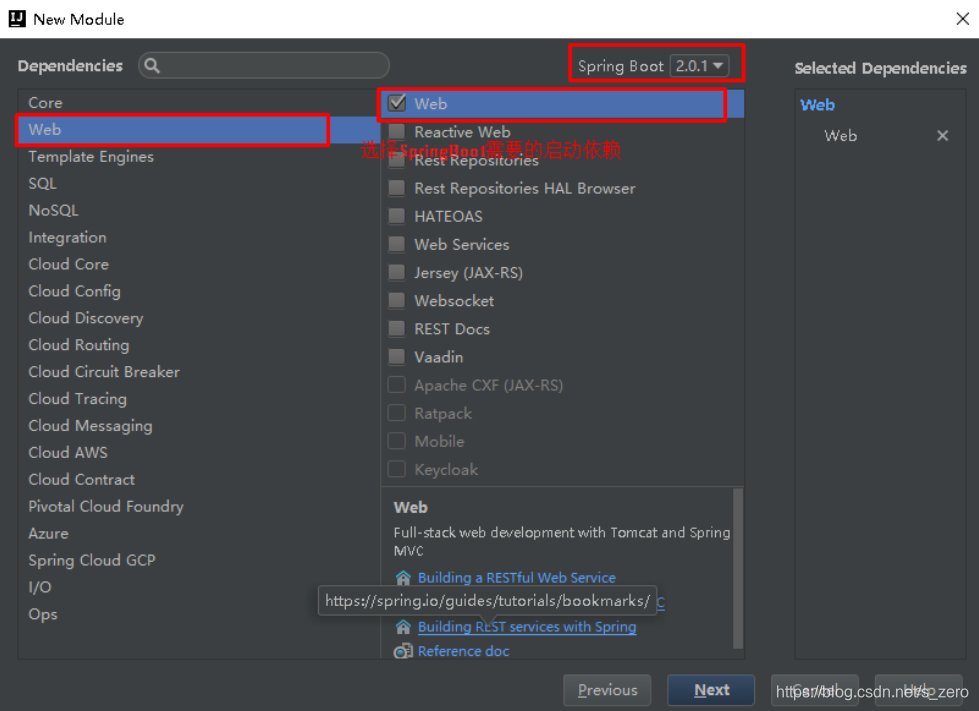The height and width of the screenshot is (711, 979).
Task: Click the Reference doc icon
Action: point(403,651)
